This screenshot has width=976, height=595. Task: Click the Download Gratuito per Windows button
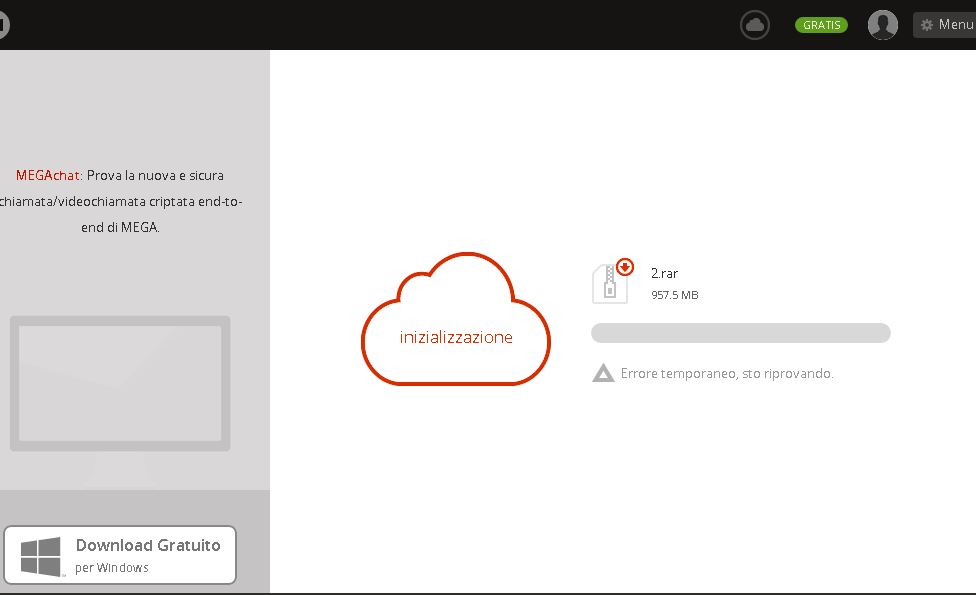(120, 555)
